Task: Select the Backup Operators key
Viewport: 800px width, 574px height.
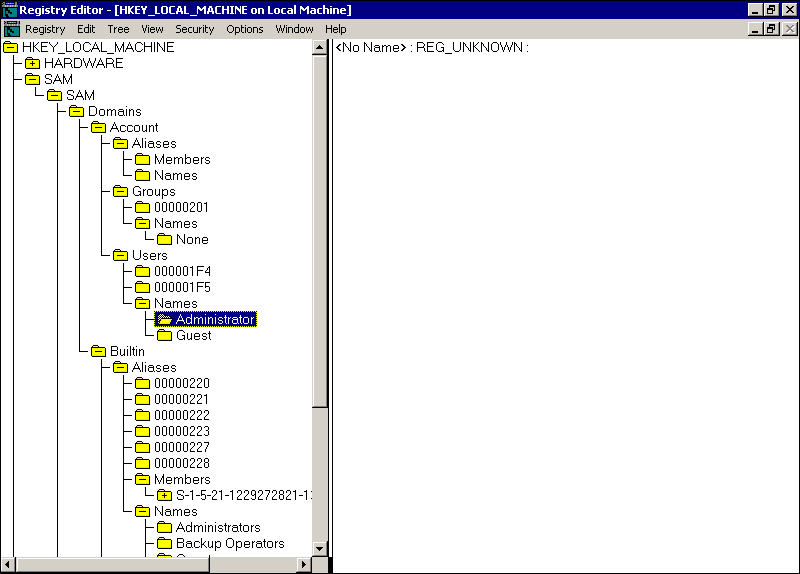Action: (x=230, y=543)
